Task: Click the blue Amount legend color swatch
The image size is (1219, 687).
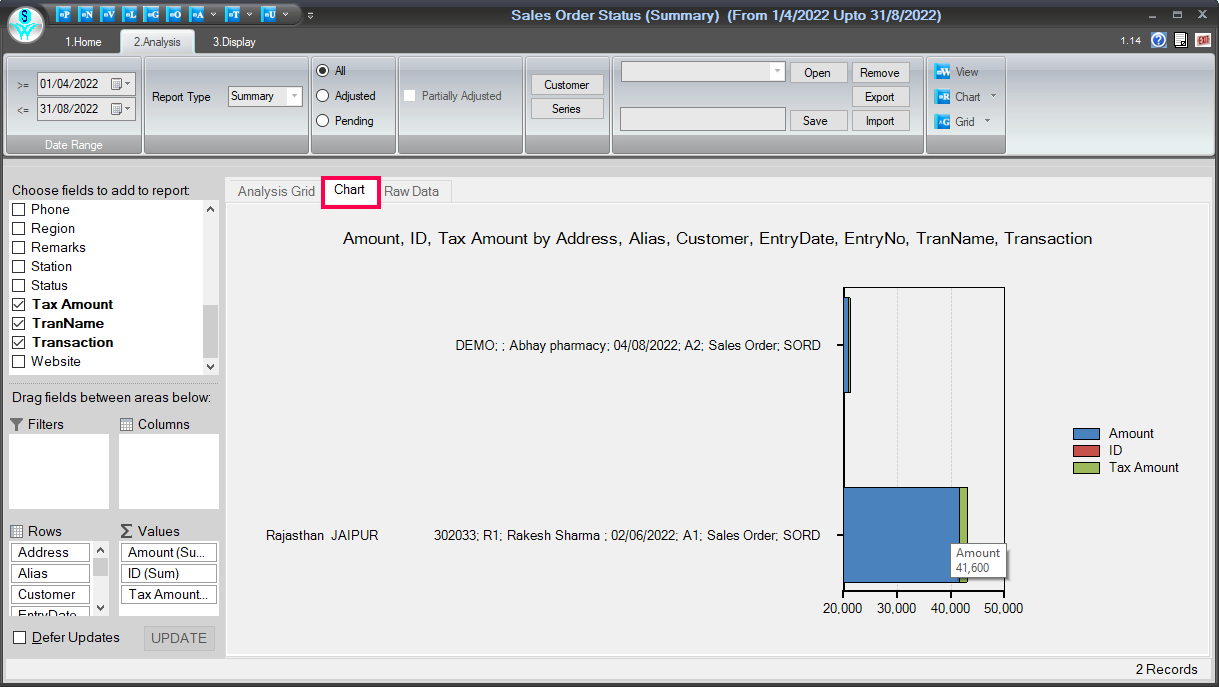Action: tap(1086, 433)
